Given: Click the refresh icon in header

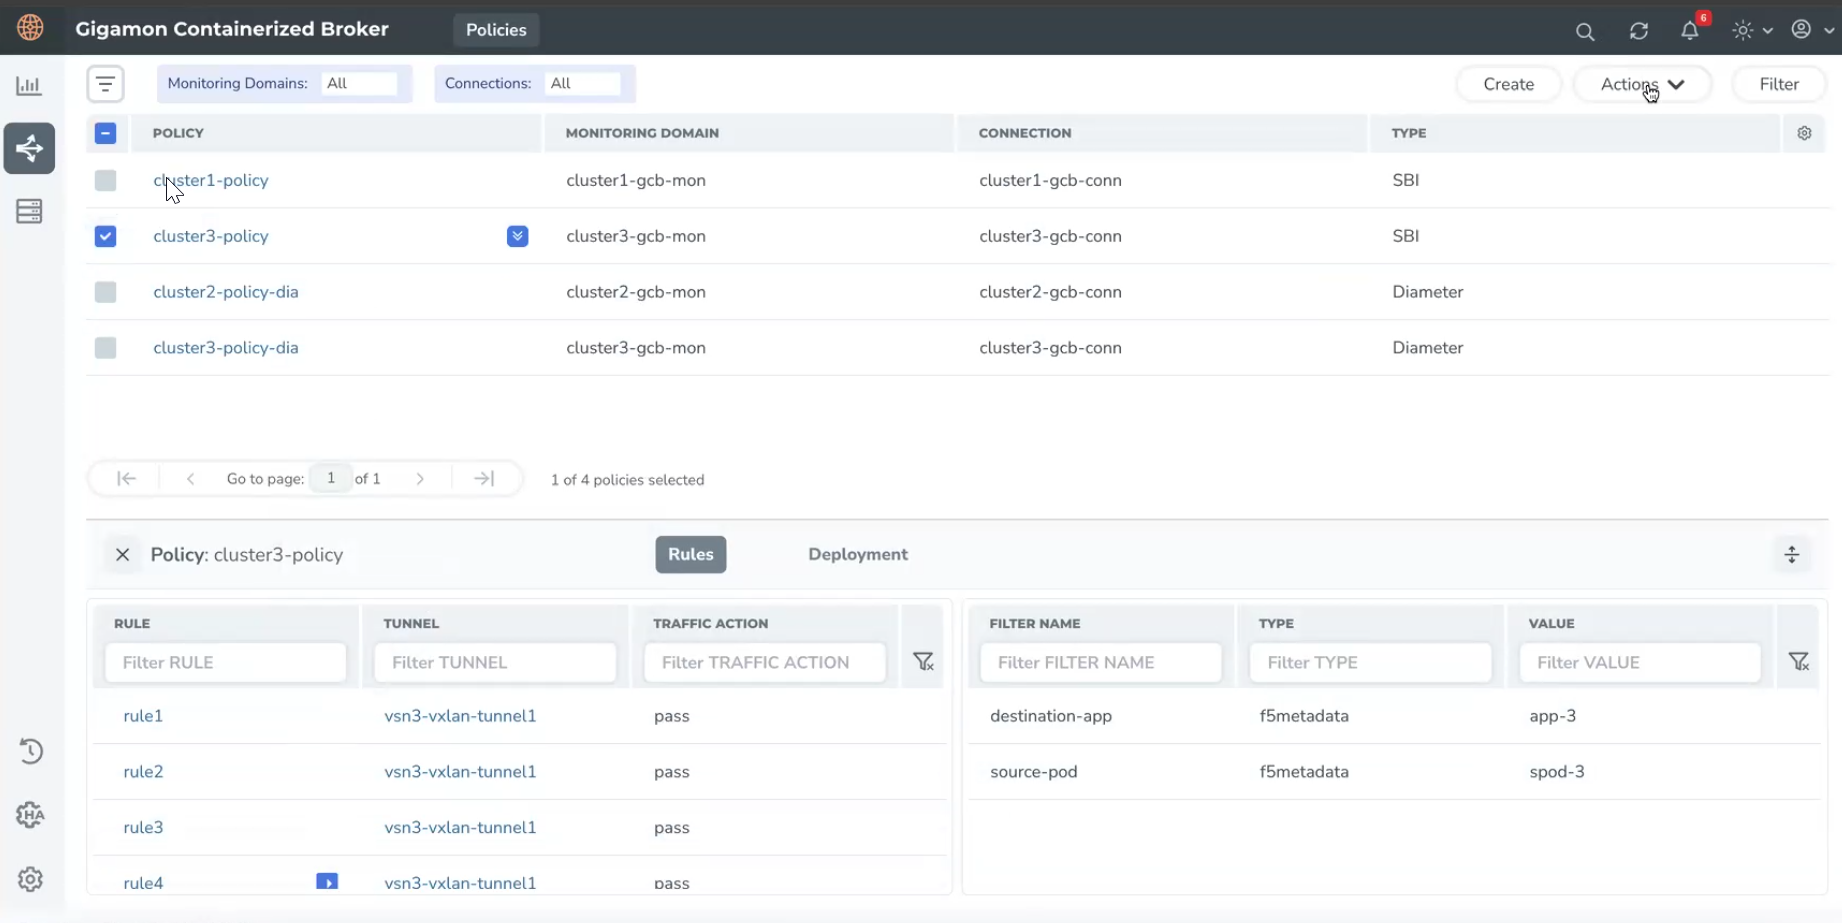Looking at the screenshot, I should click(x=1638, y=31).
